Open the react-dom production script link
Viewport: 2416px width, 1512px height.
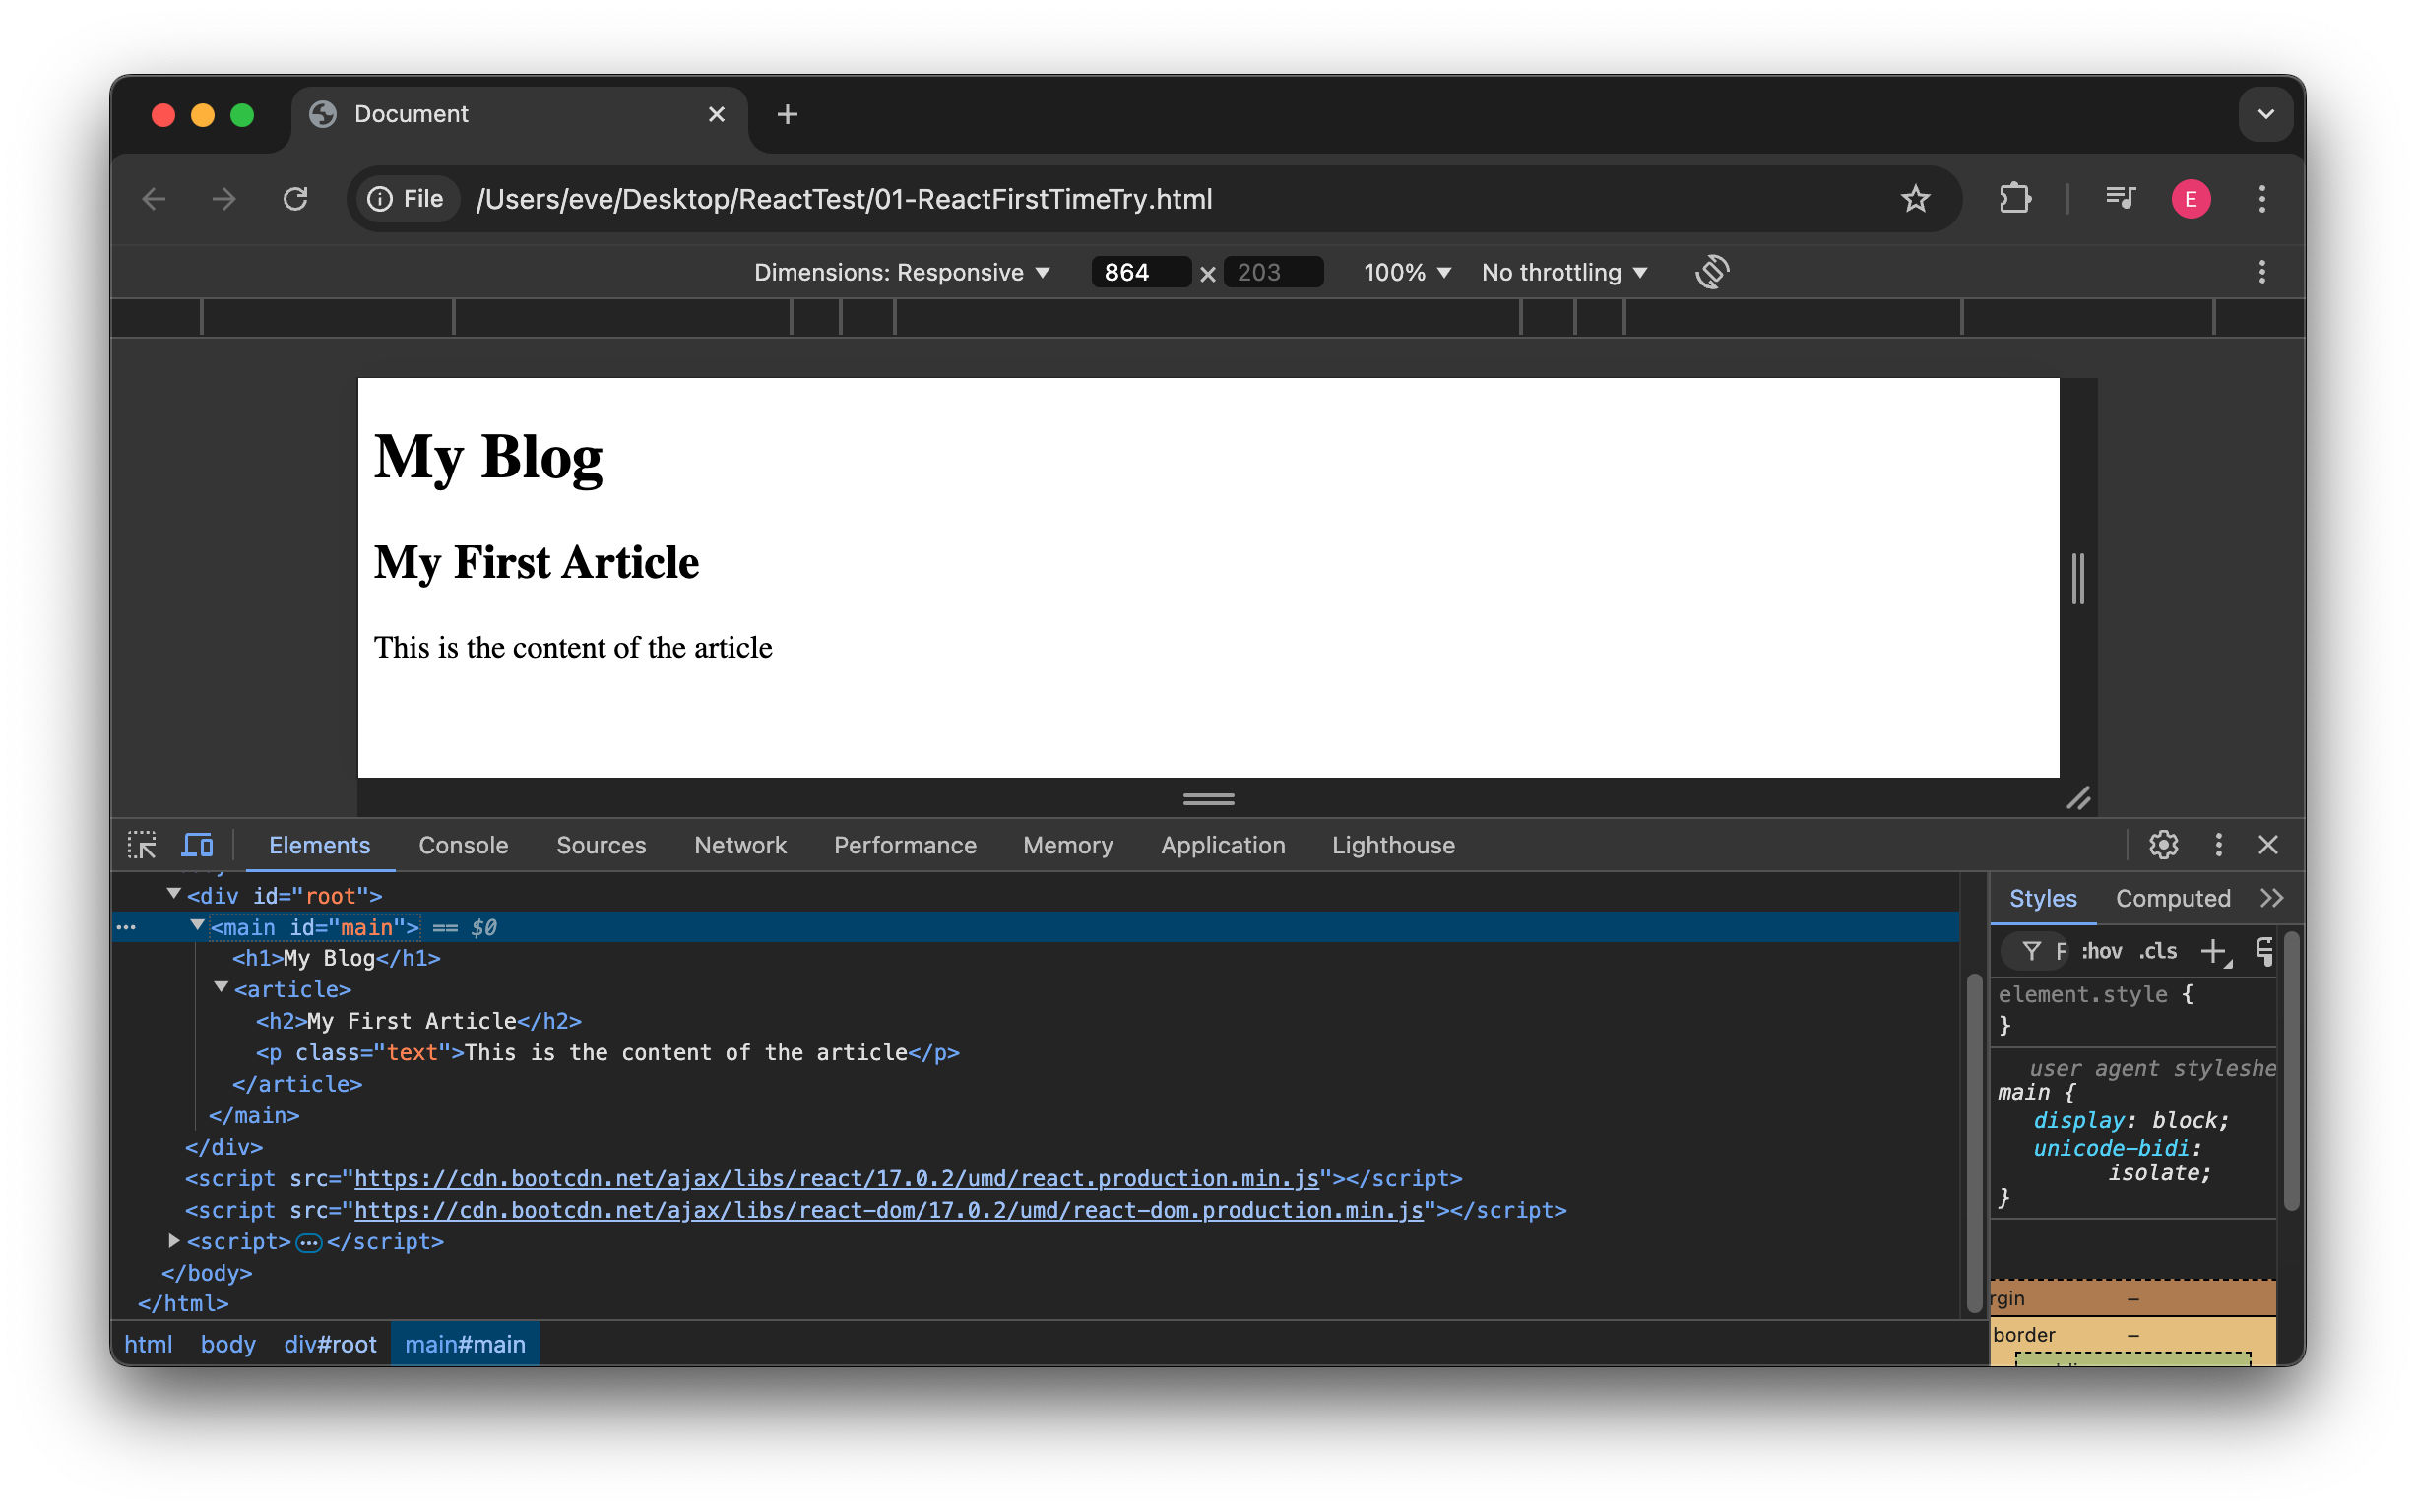pos(888,1210)
